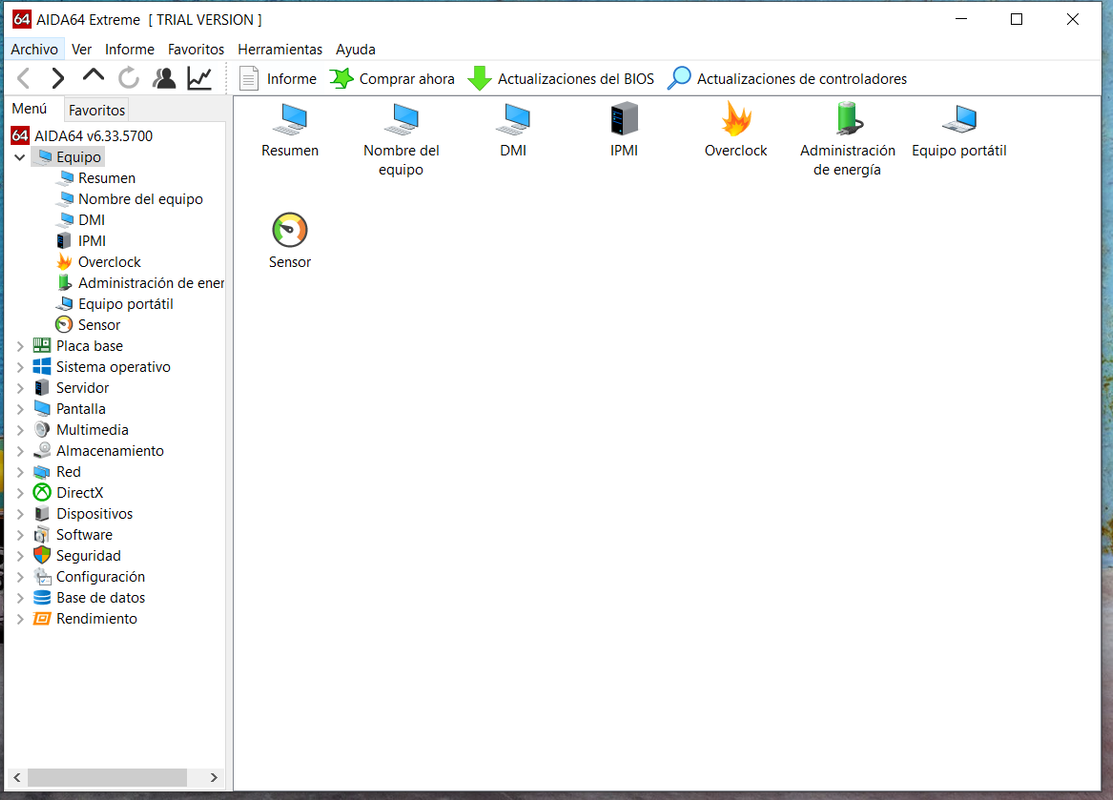This screenshot has width=1113, height=800.
Task: Open the Archivo menu
Action: point(34,49)
